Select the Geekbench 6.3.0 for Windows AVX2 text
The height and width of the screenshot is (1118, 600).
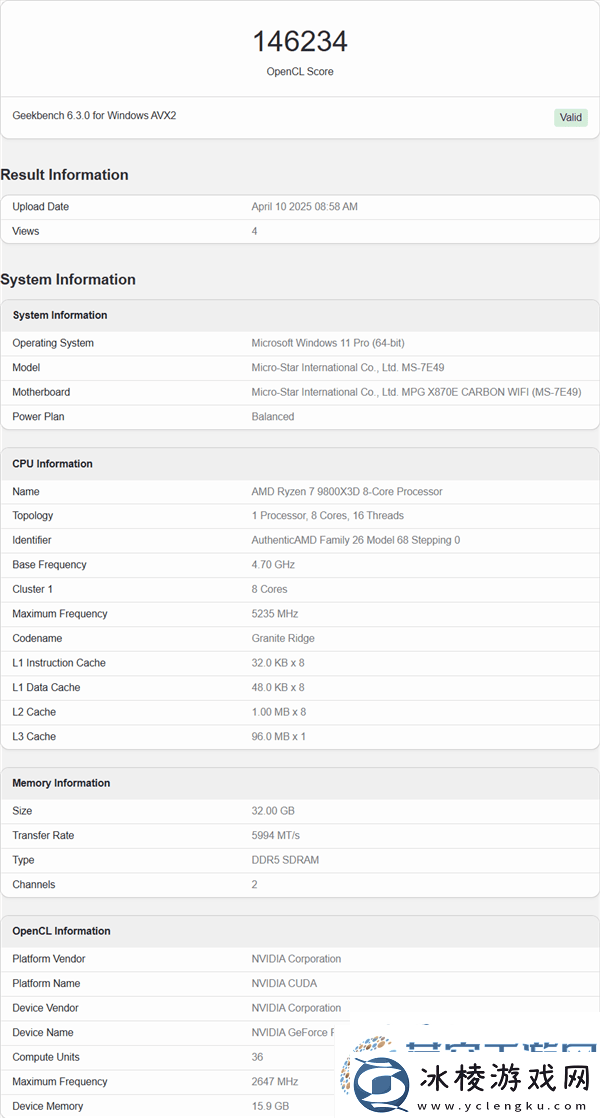coord(94,115)
